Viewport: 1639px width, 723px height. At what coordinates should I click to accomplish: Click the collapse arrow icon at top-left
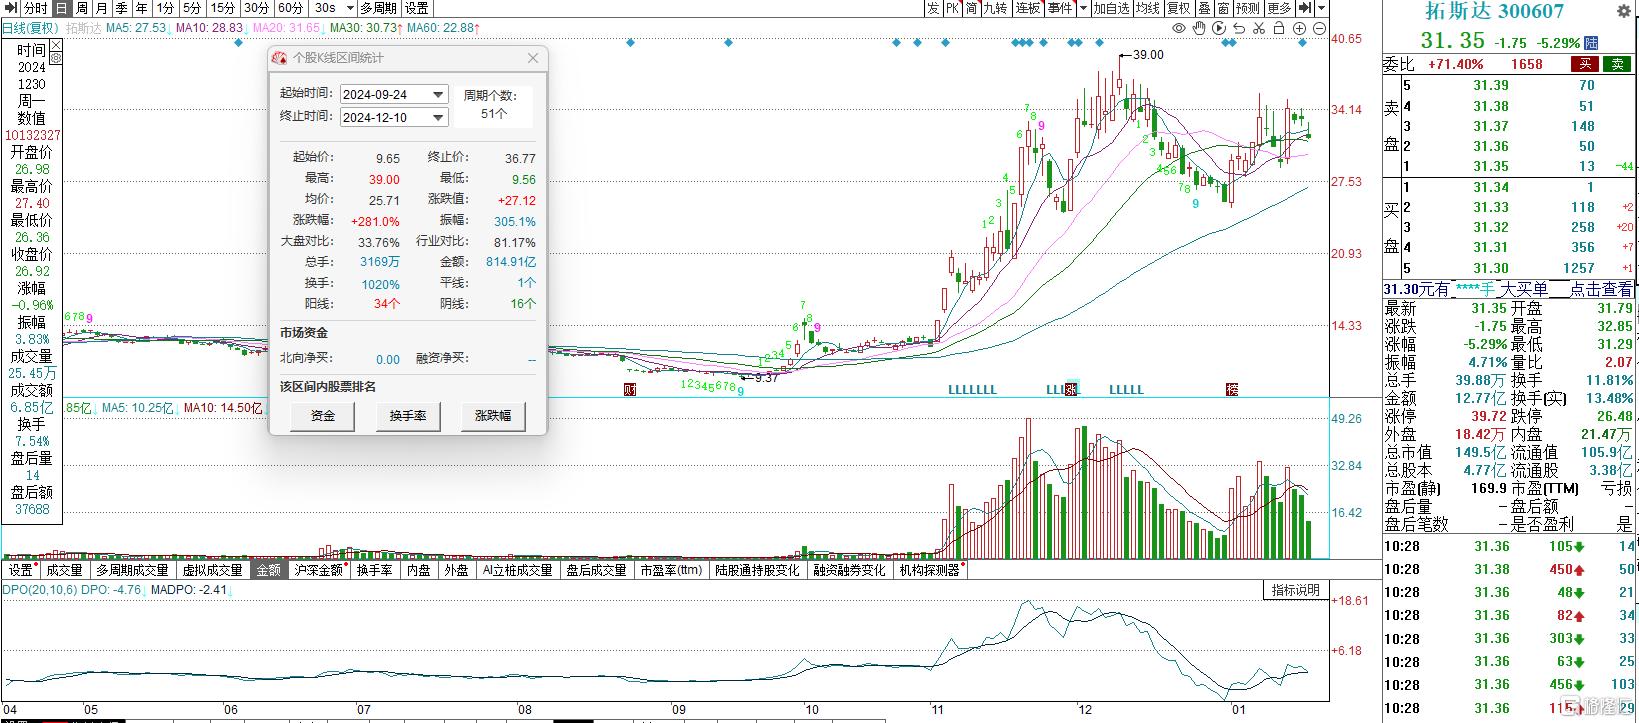click(11, 8)
